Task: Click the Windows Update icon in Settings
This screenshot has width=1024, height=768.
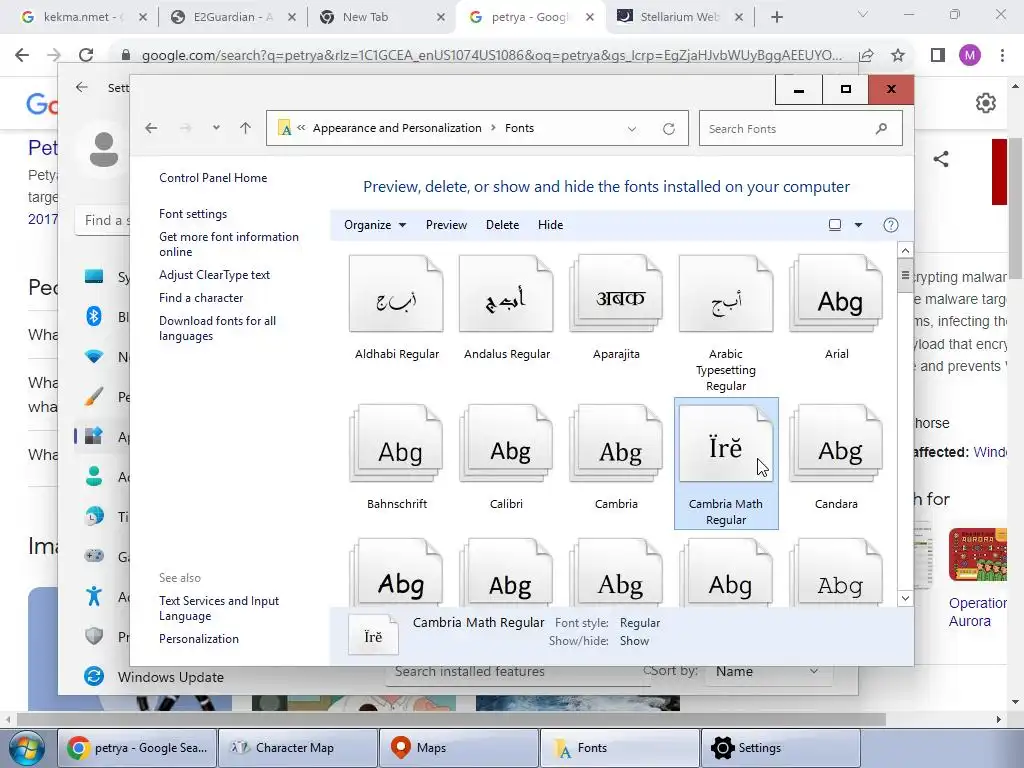Action: click(94, 676)
